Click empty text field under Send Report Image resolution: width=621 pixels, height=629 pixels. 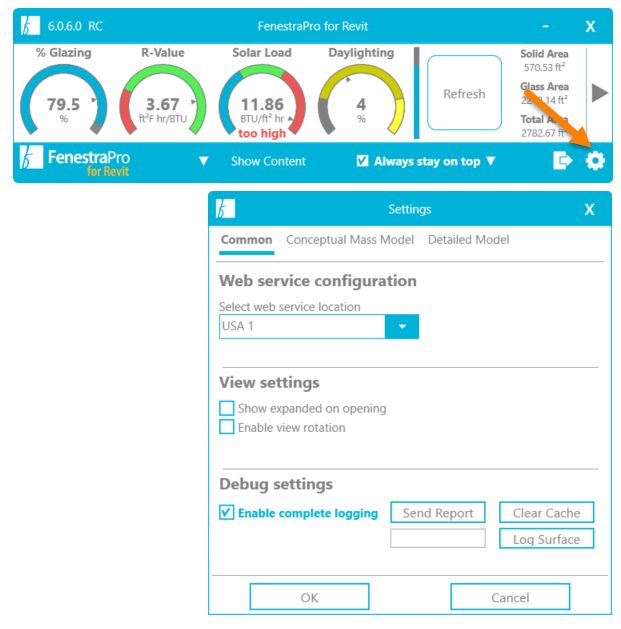[x=438, y=538]
